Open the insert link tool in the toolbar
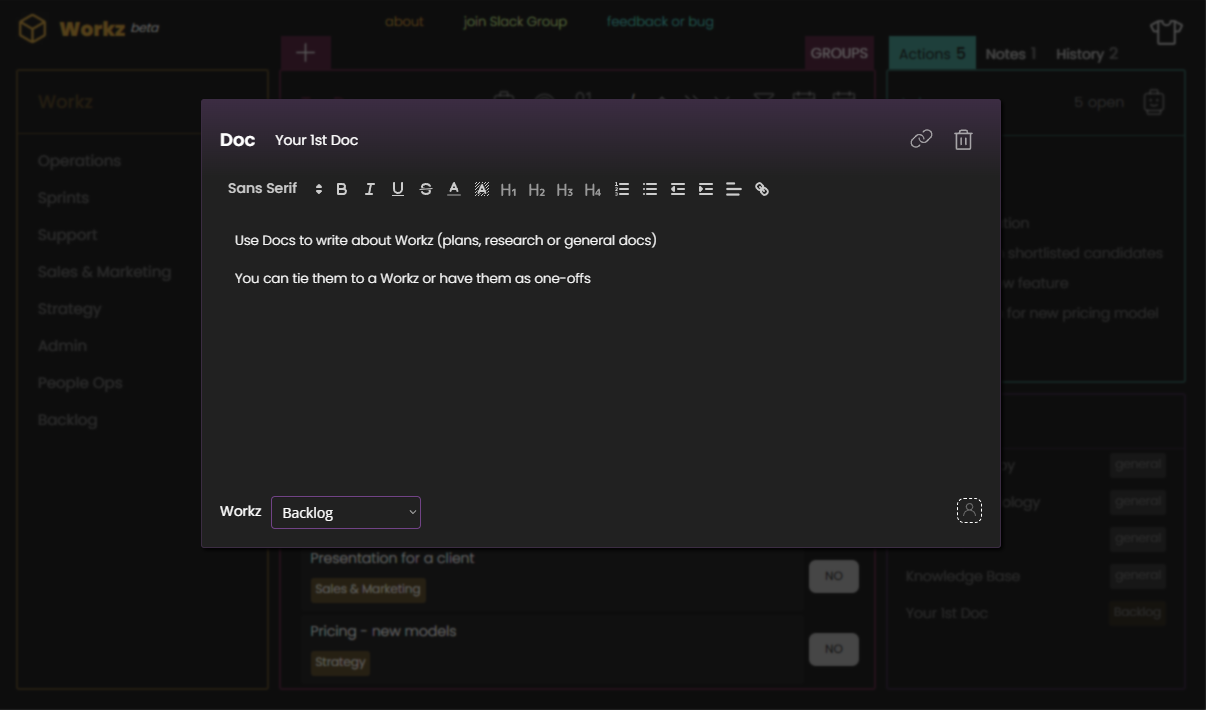Screen dimensions: 1206x710 761,188
